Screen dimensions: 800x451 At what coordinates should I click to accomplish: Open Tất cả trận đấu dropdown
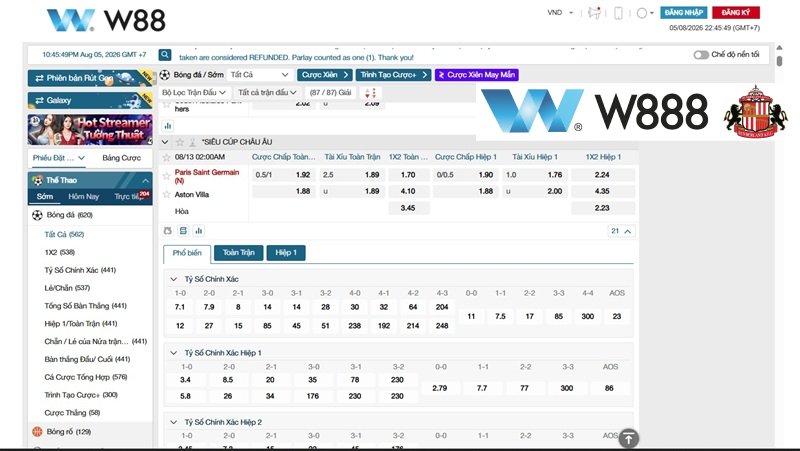tap(267, 92)
